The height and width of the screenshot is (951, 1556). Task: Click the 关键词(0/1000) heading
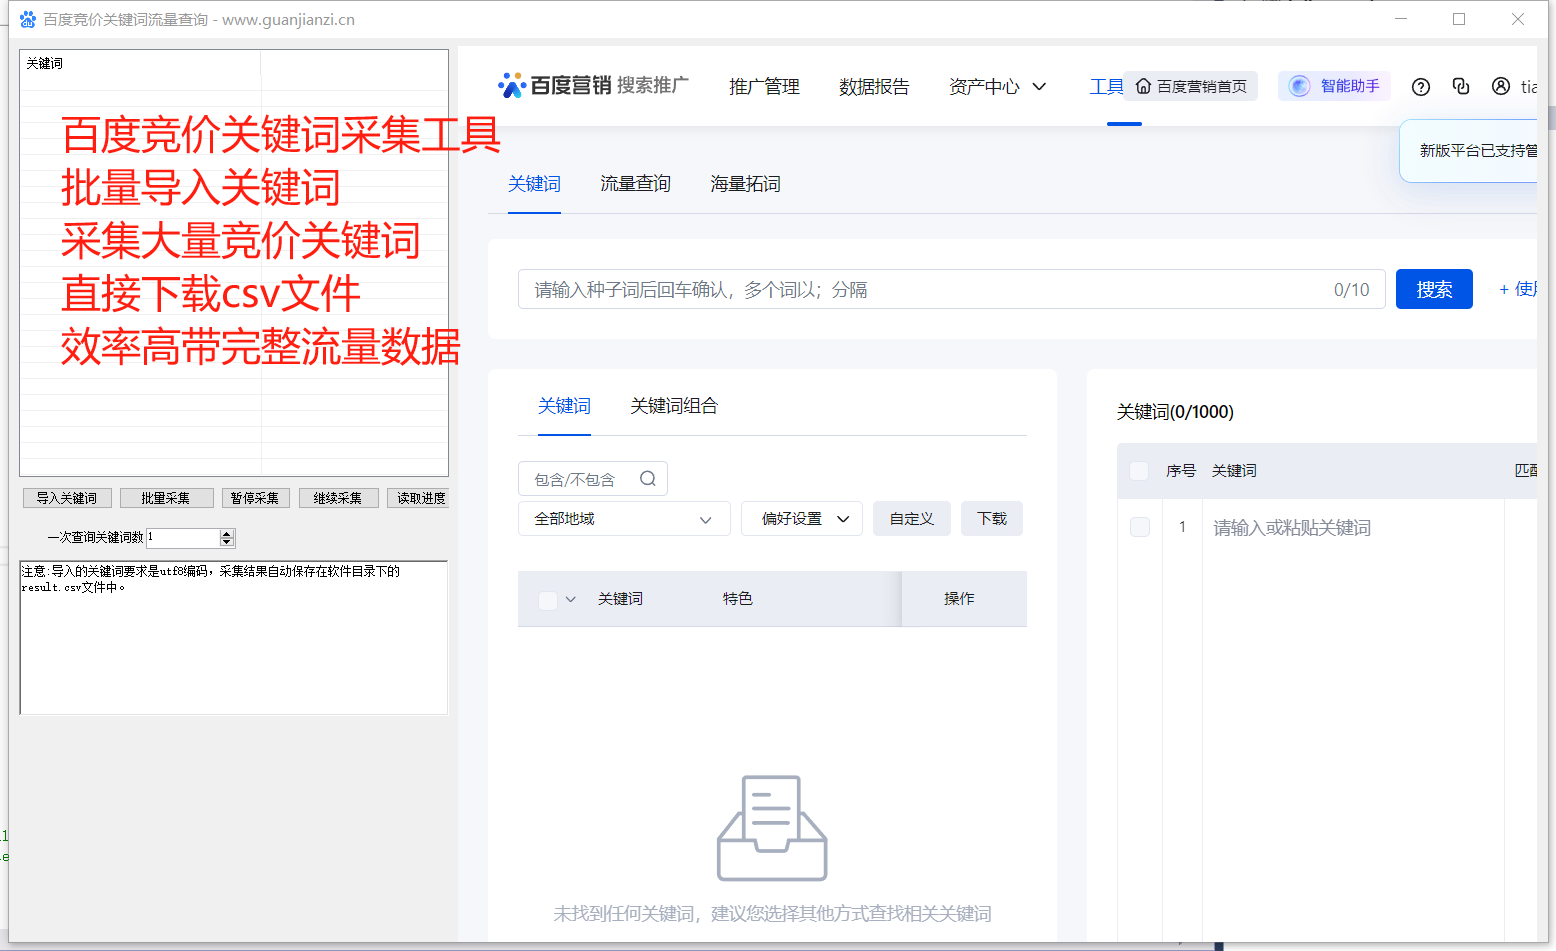(1175, 412)
